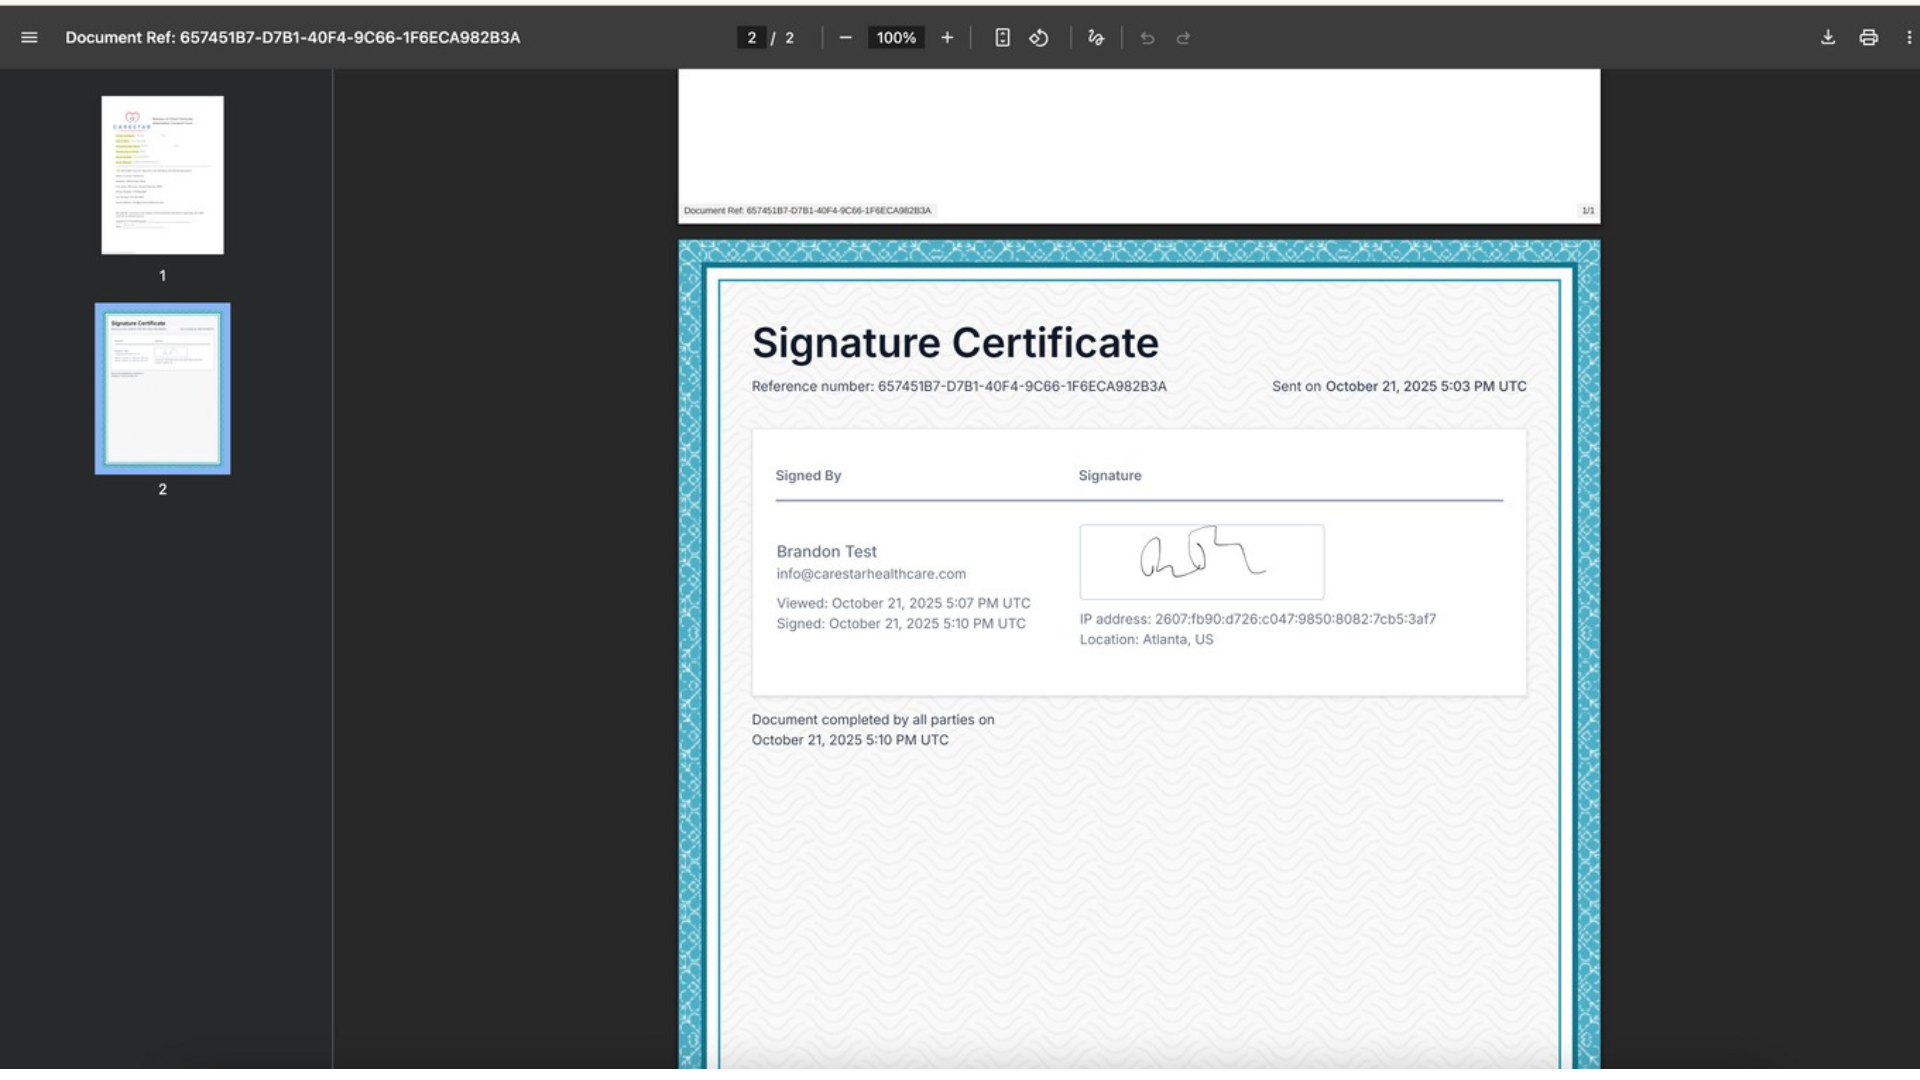Click the page number input showing 2
The width and height of the screenshot is (1920, 1080).
tap(753, 38)
